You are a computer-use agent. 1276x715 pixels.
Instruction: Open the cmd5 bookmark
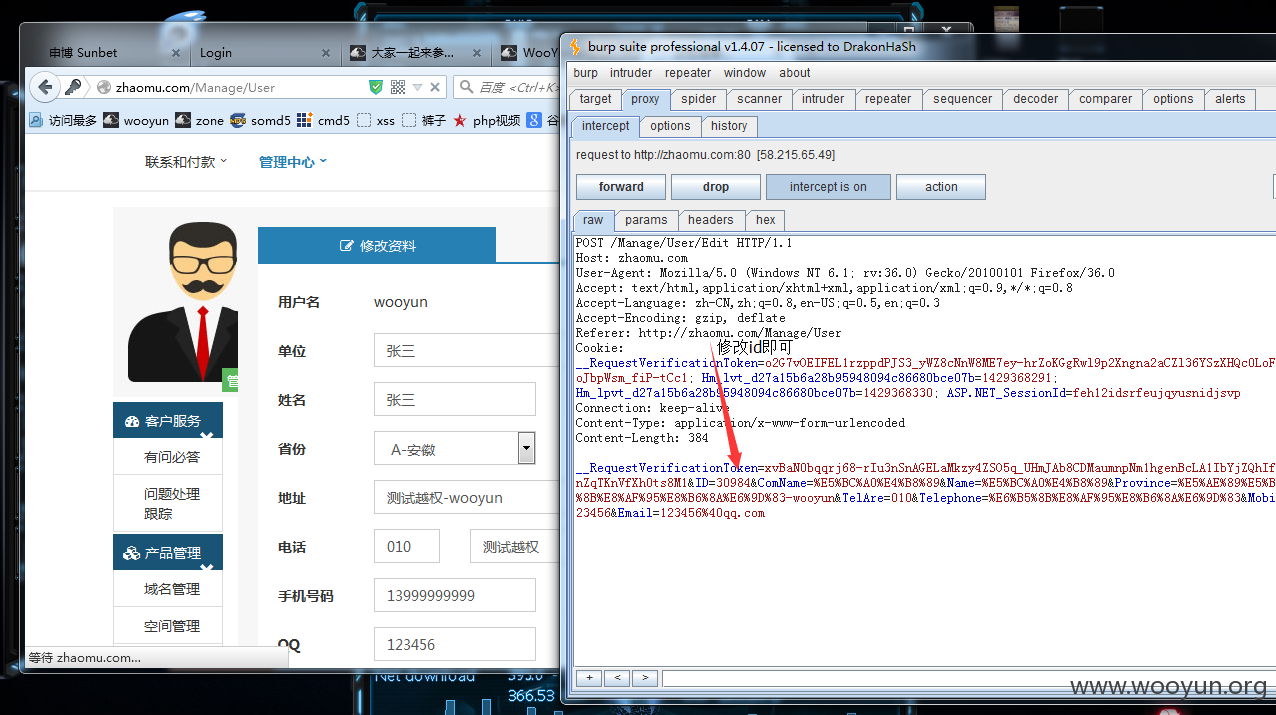point(324,120)
